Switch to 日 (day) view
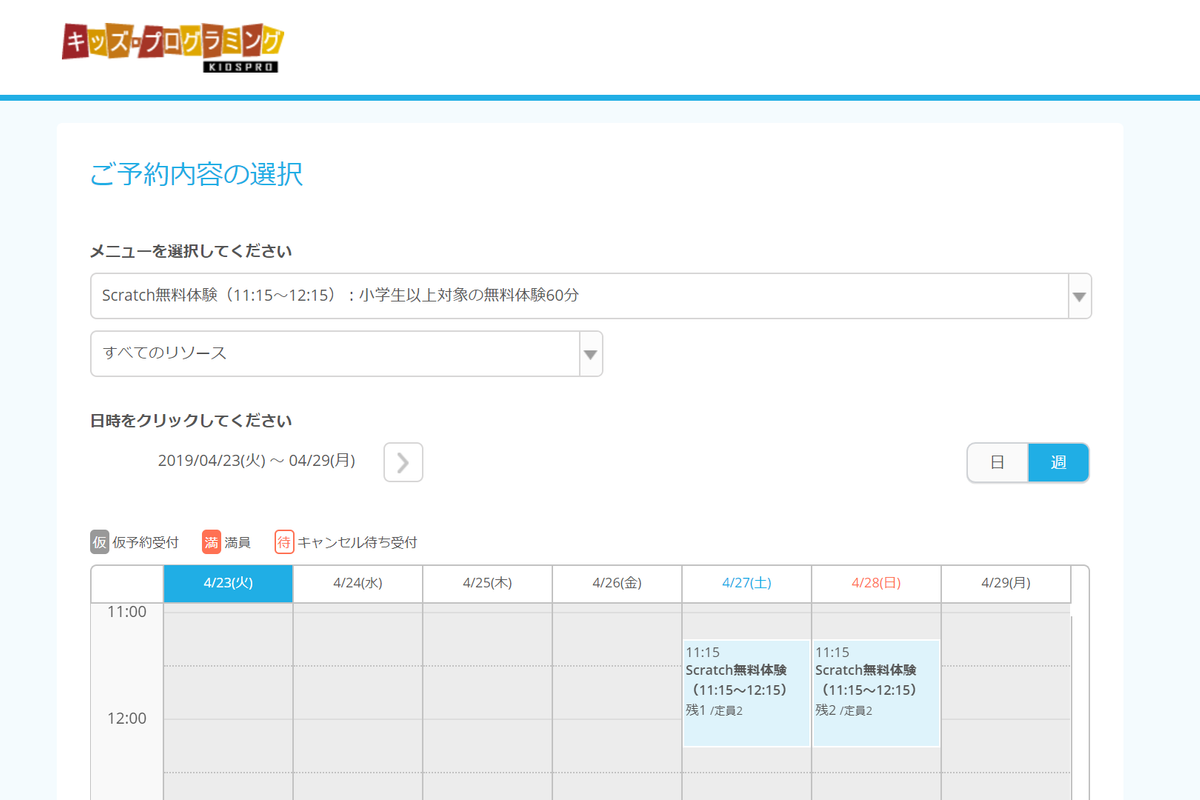Screen dimensions: 1200x800 (997, 463)
